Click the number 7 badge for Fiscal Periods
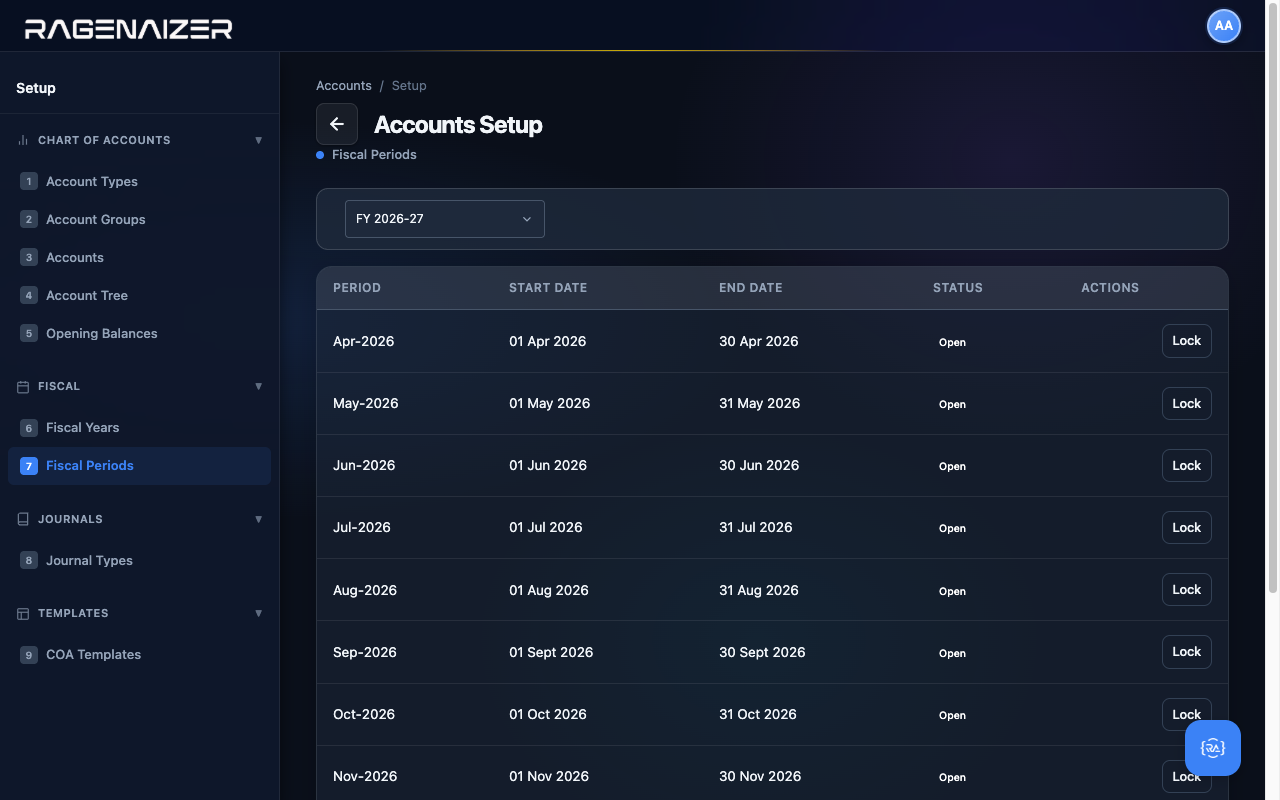Viewport: 1280px width, 800px height. click(29, 465)
